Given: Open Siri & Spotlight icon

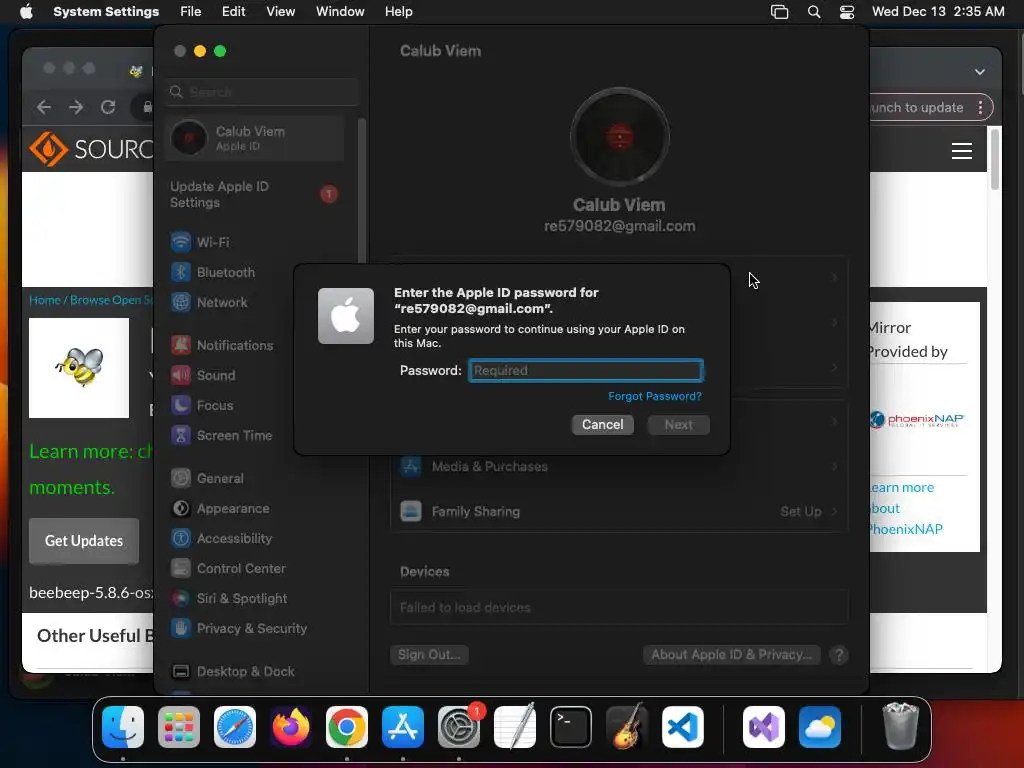Looking at the screenshot, I should [181, 598].
